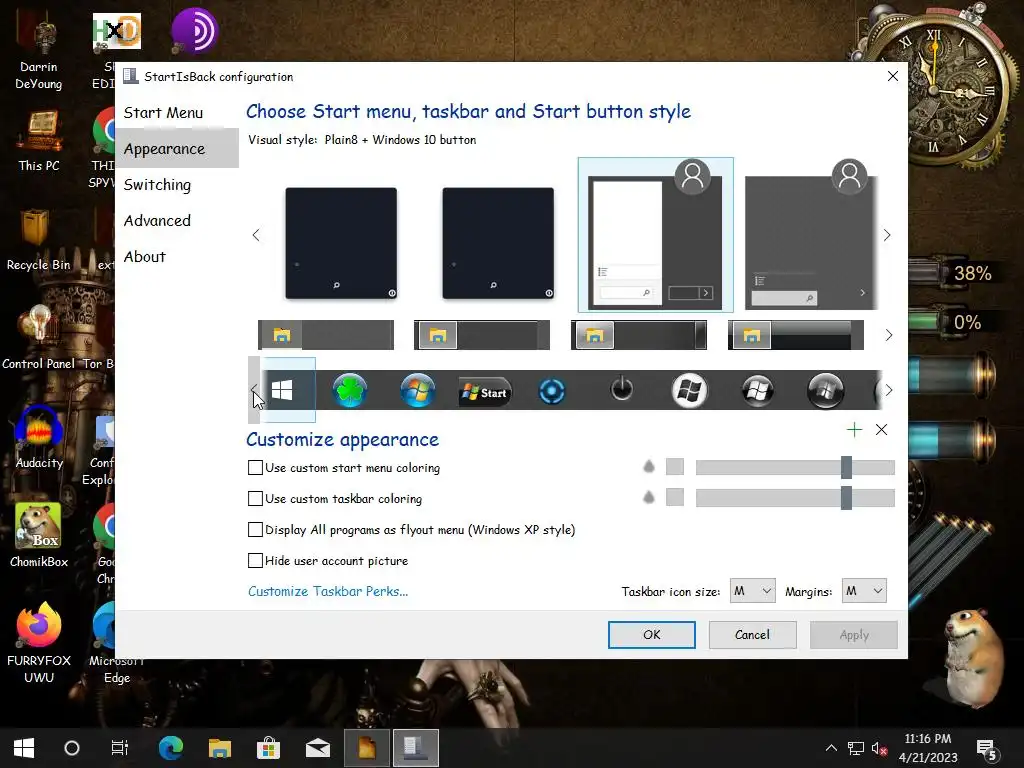This screenshot has width=1024, height=768.
Task: Select the XP-style 'Start' button
Action: click(485, 392)
